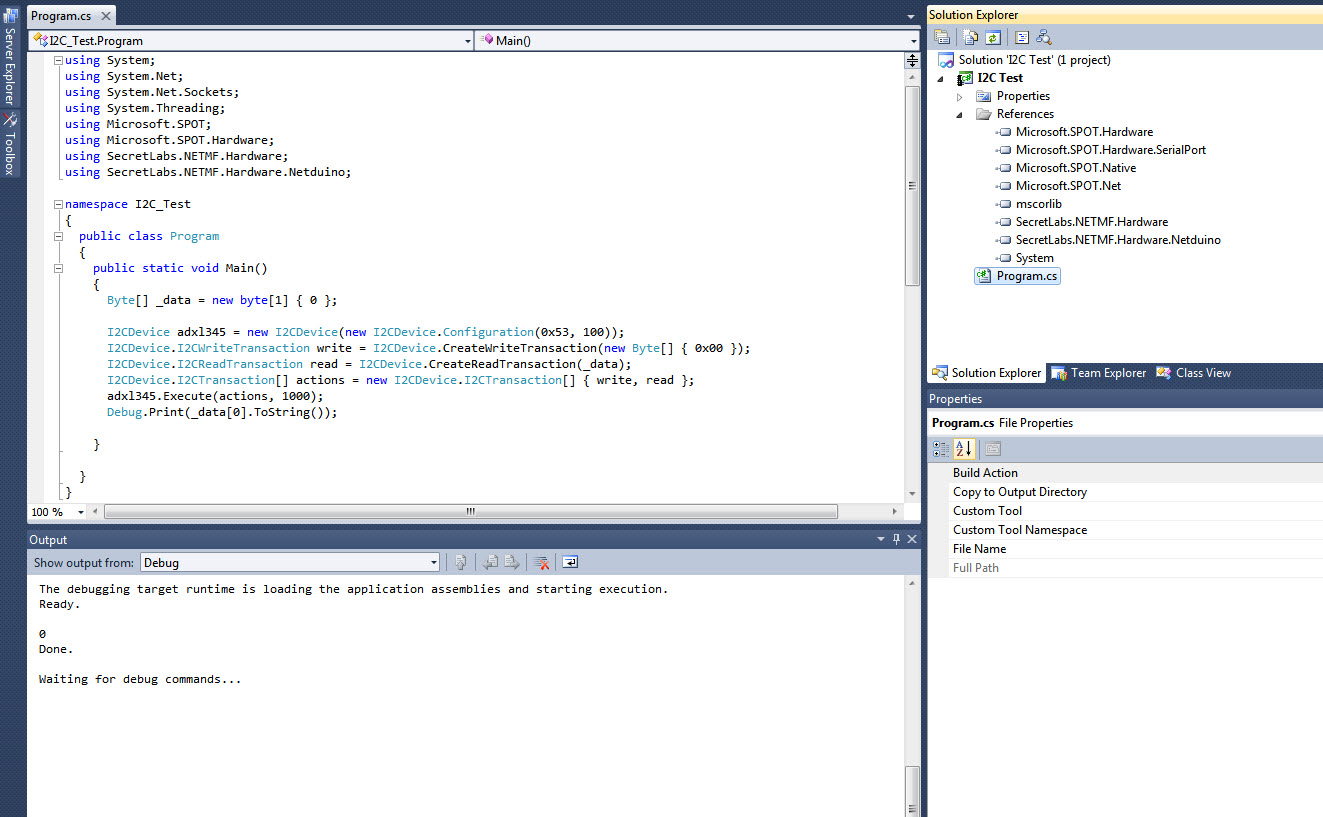The height and width of the screenshot is (817, 1323).
Task: Click the View Code toolbar icon
Action: pyautogui.click(x=1022, y=37)
